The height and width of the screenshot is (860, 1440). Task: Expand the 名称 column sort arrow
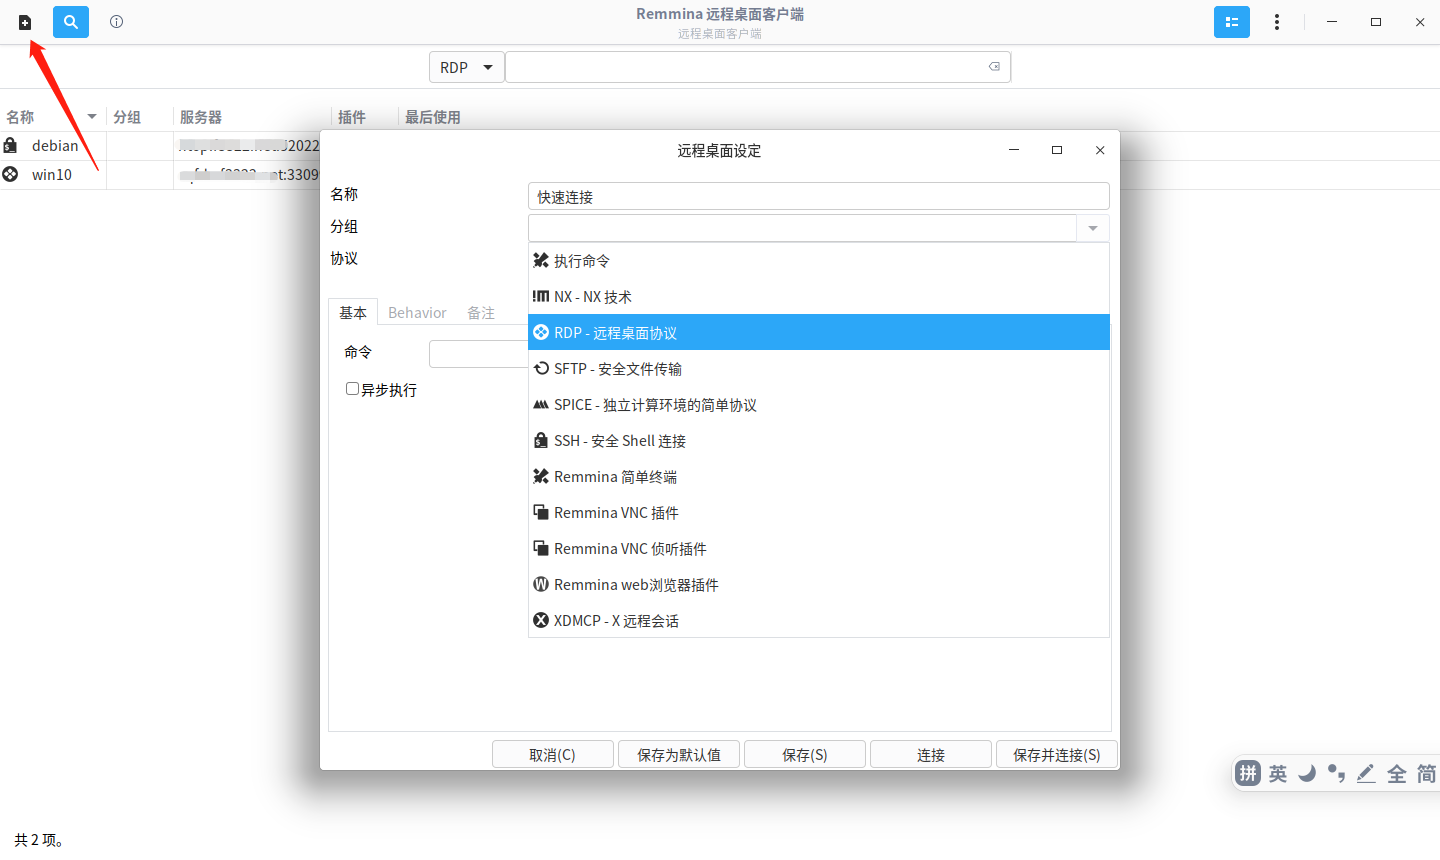click(92, 117)
